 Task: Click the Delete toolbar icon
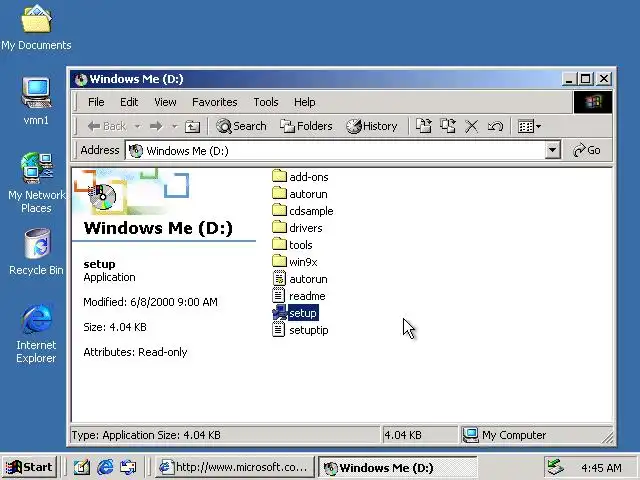471,126
